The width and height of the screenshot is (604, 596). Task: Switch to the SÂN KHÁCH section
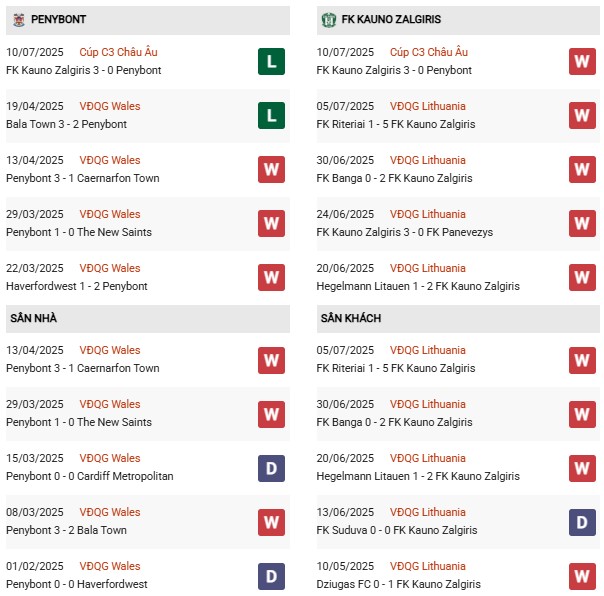point(349,318)
